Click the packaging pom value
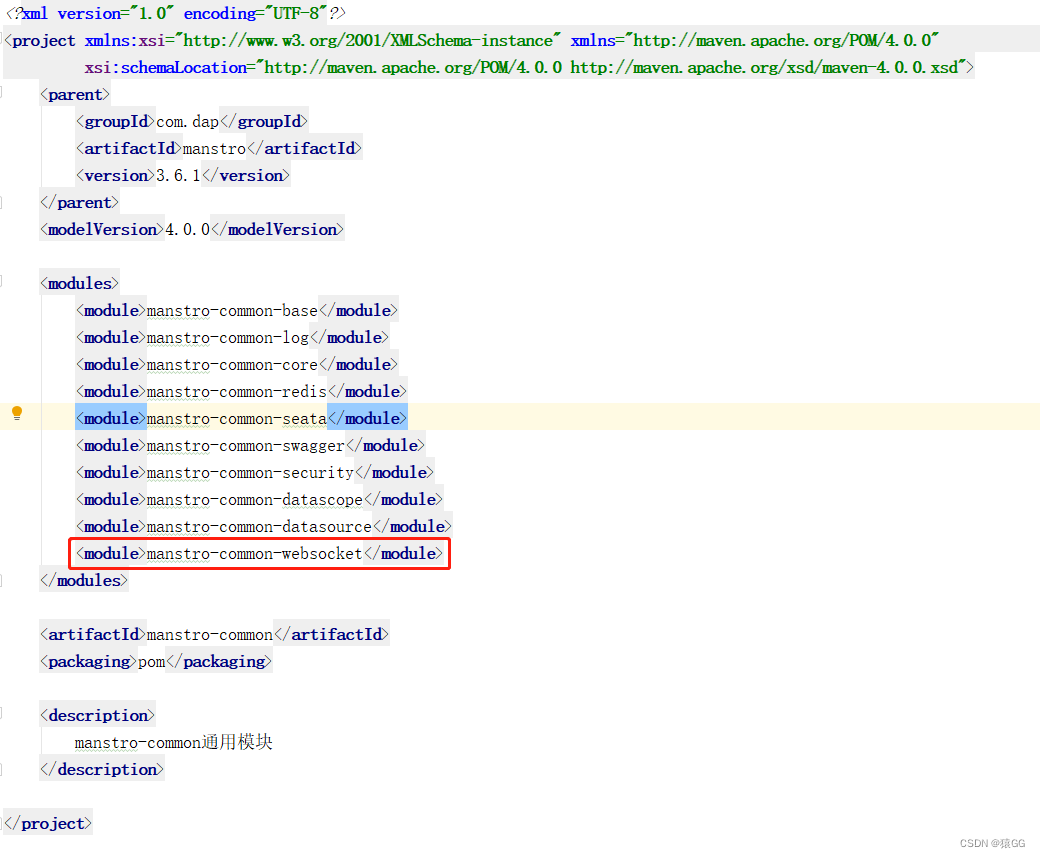 151,662
